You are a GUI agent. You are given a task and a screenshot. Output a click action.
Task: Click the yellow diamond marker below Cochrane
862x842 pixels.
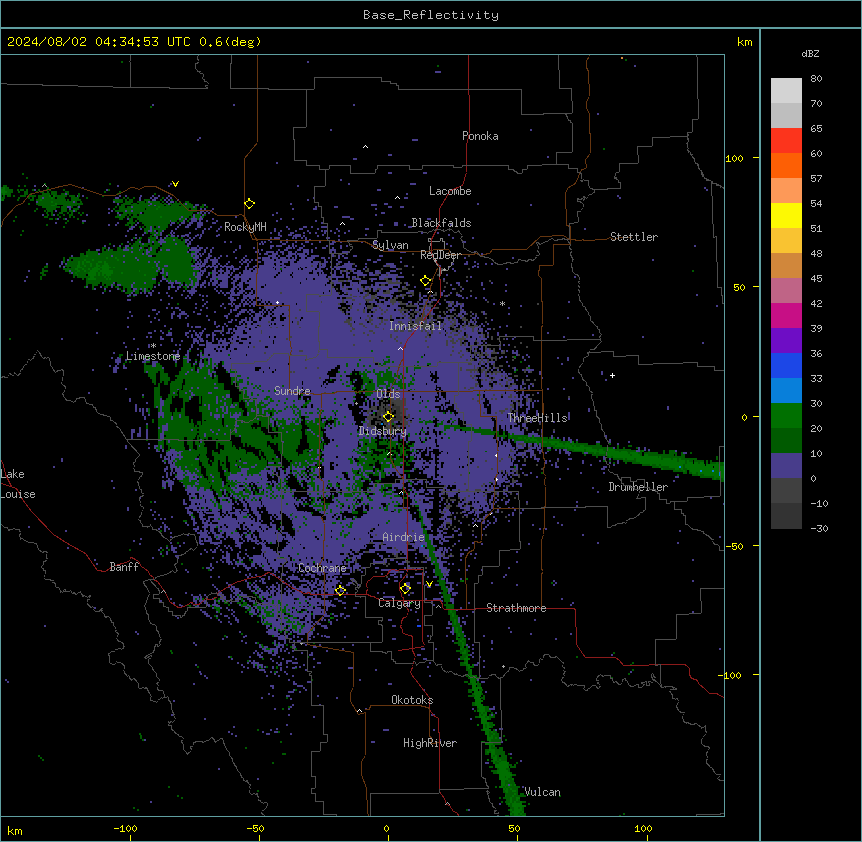340,590
